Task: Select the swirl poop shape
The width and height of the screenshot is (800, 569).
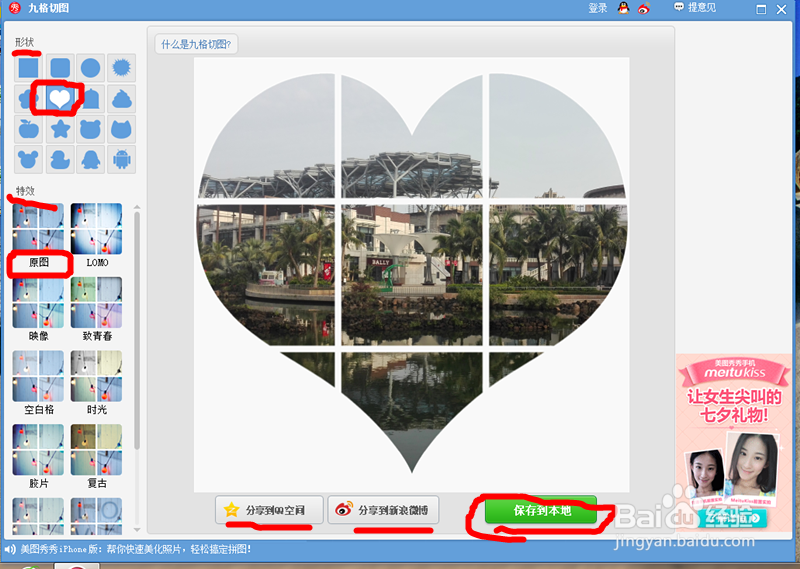Action: coord(121,98)
